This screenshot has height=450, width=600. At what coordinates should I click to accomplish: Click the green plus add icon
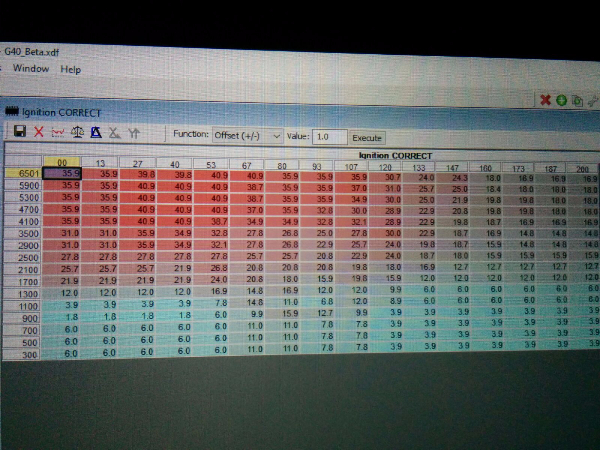tap(562, 100)
